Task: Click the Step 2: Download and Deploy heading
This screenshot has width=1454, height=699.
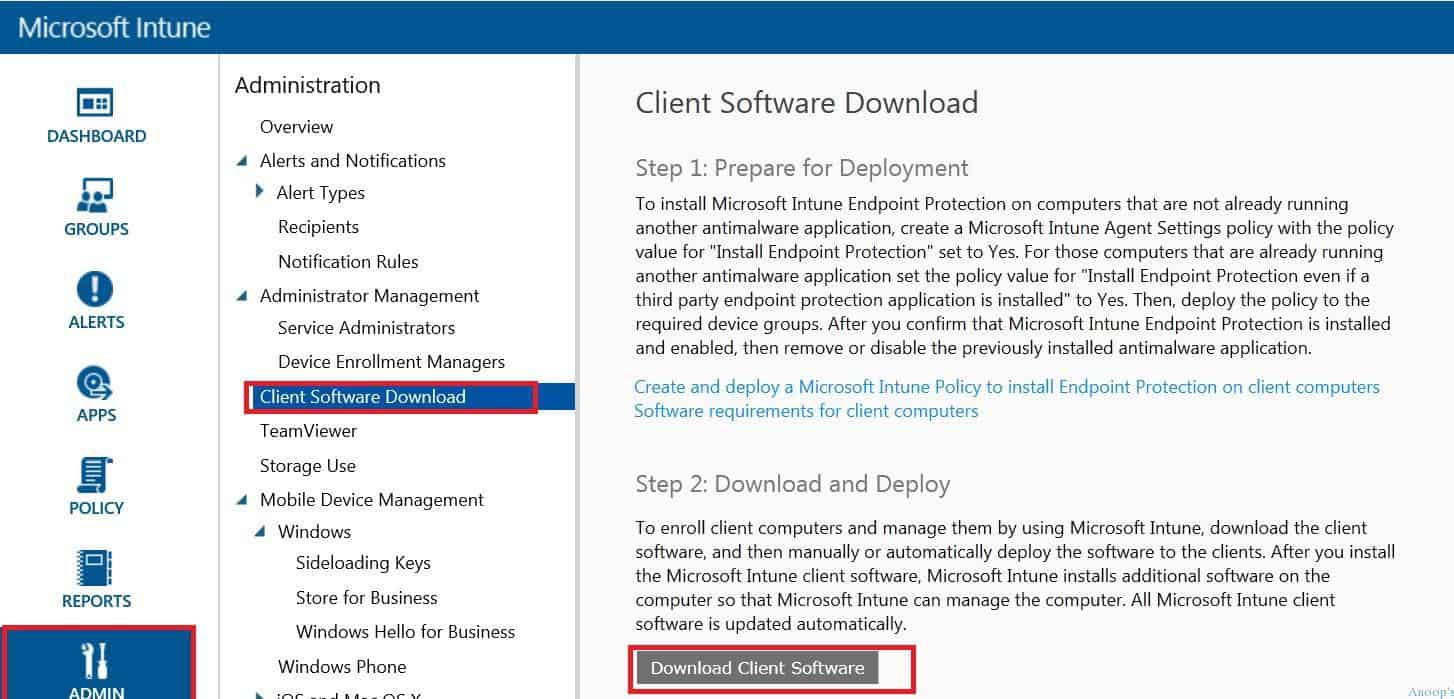Action: tap(792, 484)
